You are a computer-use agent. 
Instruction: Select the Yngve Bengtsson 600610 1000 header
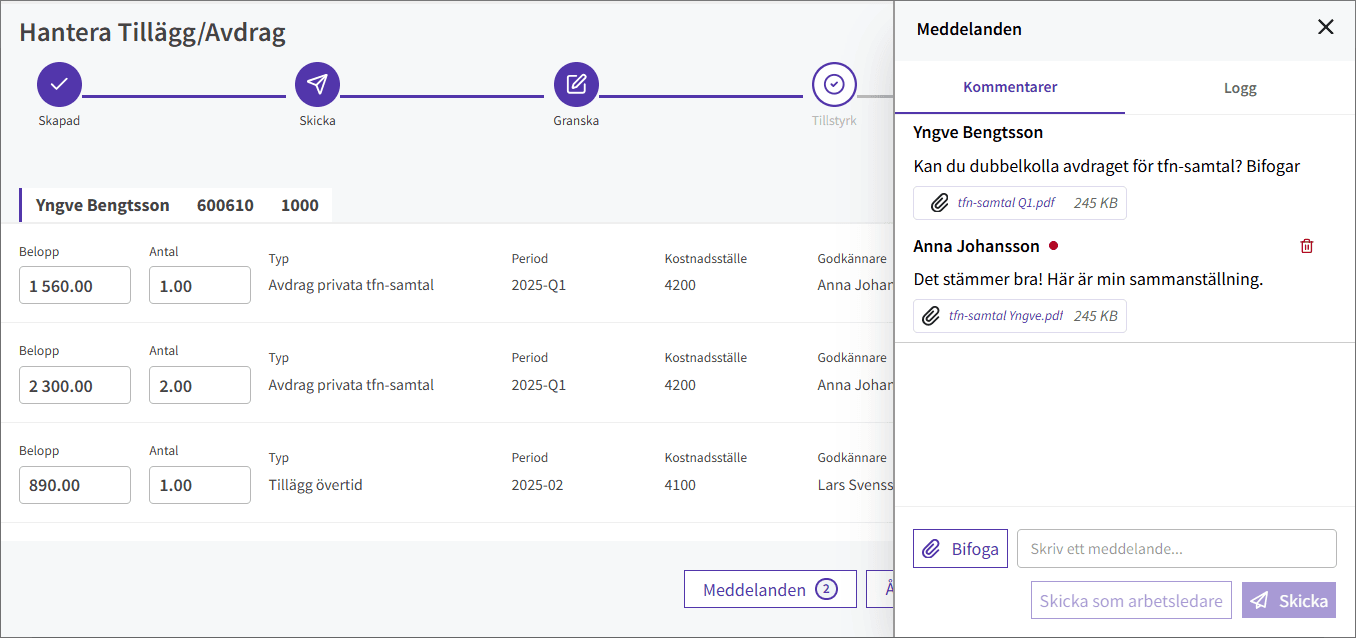pyautogui.click(x=176, y=205)
